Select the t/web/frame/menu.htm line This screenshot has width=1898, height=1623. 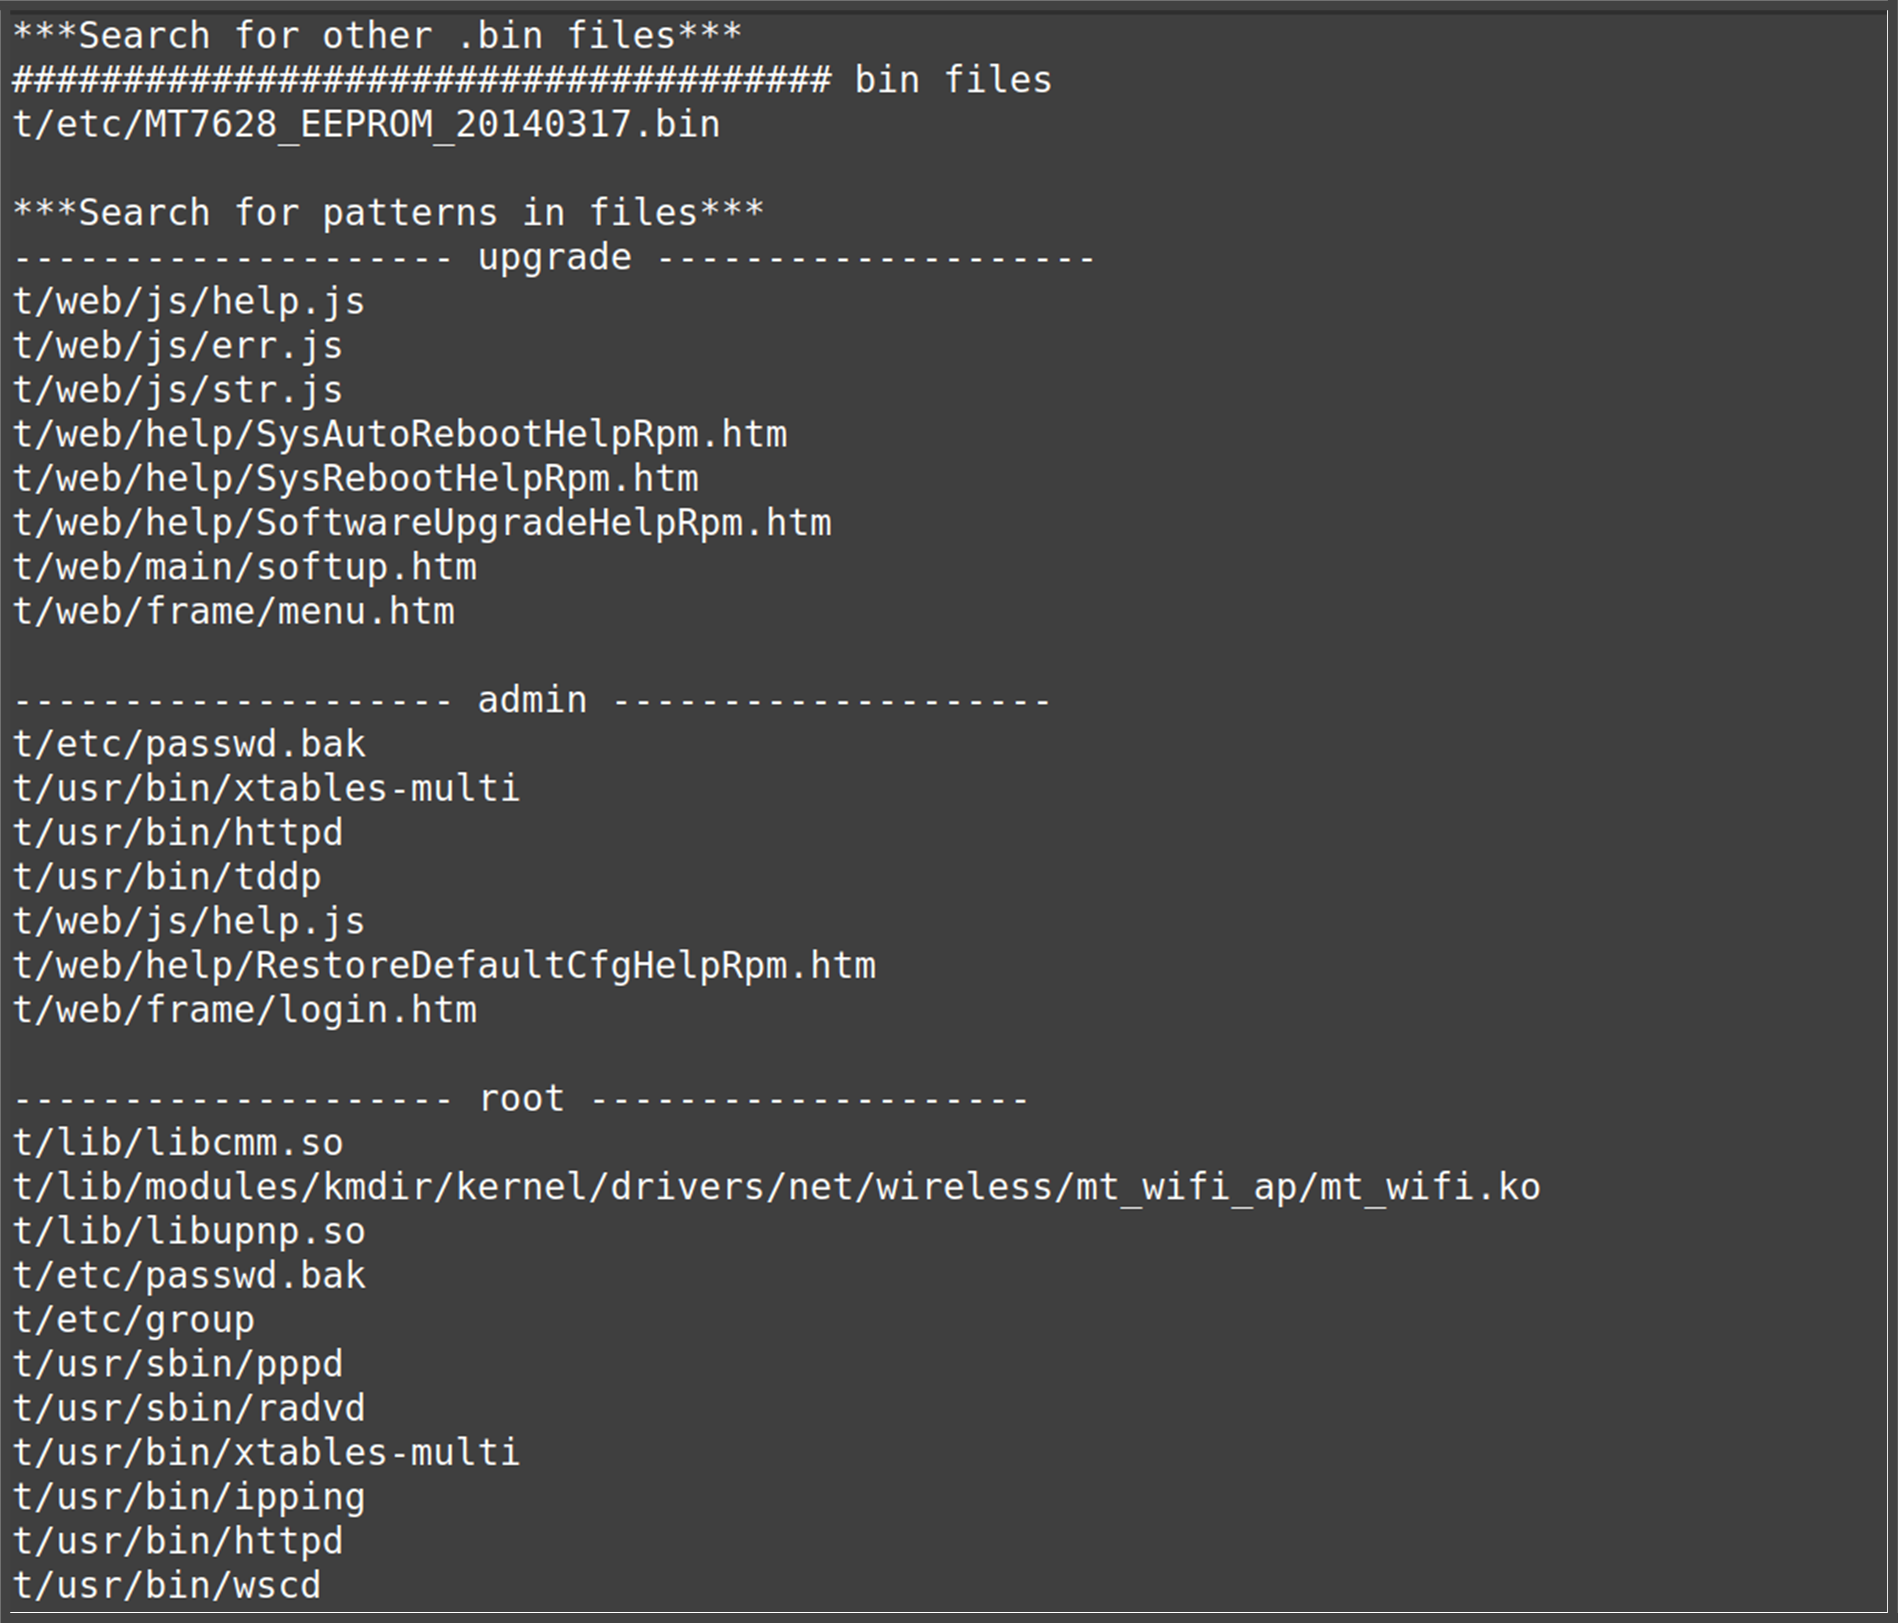tap(234, 612)
